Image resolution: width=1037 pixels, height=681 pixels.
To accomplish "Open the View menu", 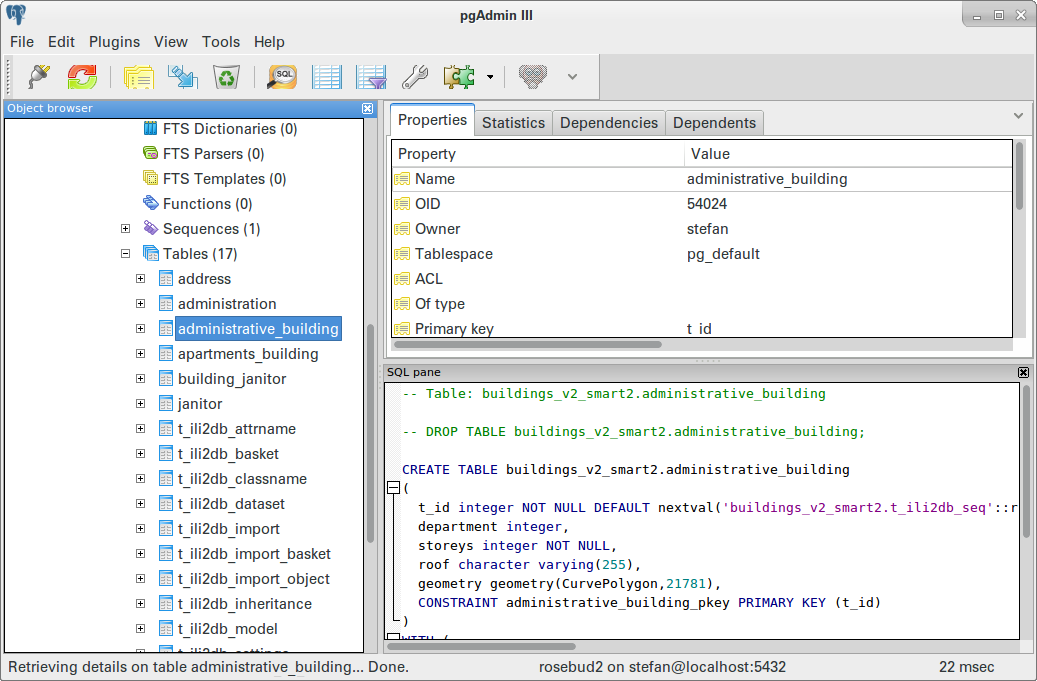I will pos(171,42).
